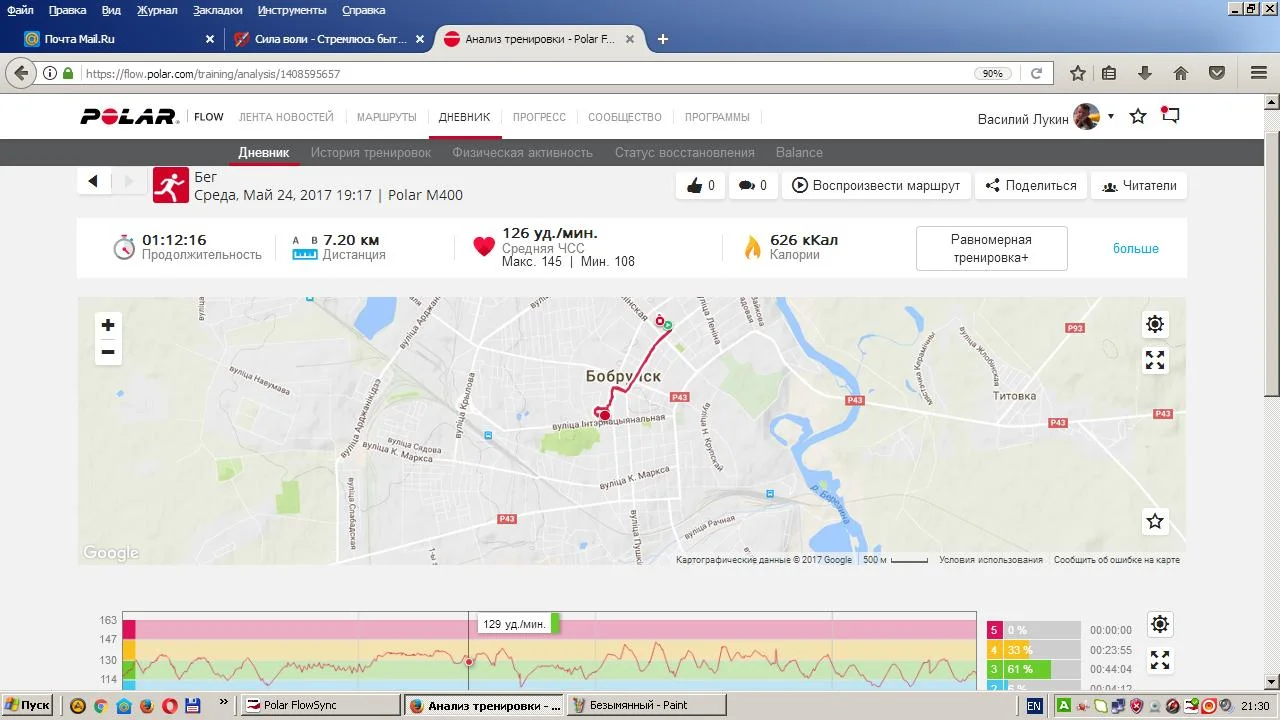Show site info icon in address bar

click(50, 73)
